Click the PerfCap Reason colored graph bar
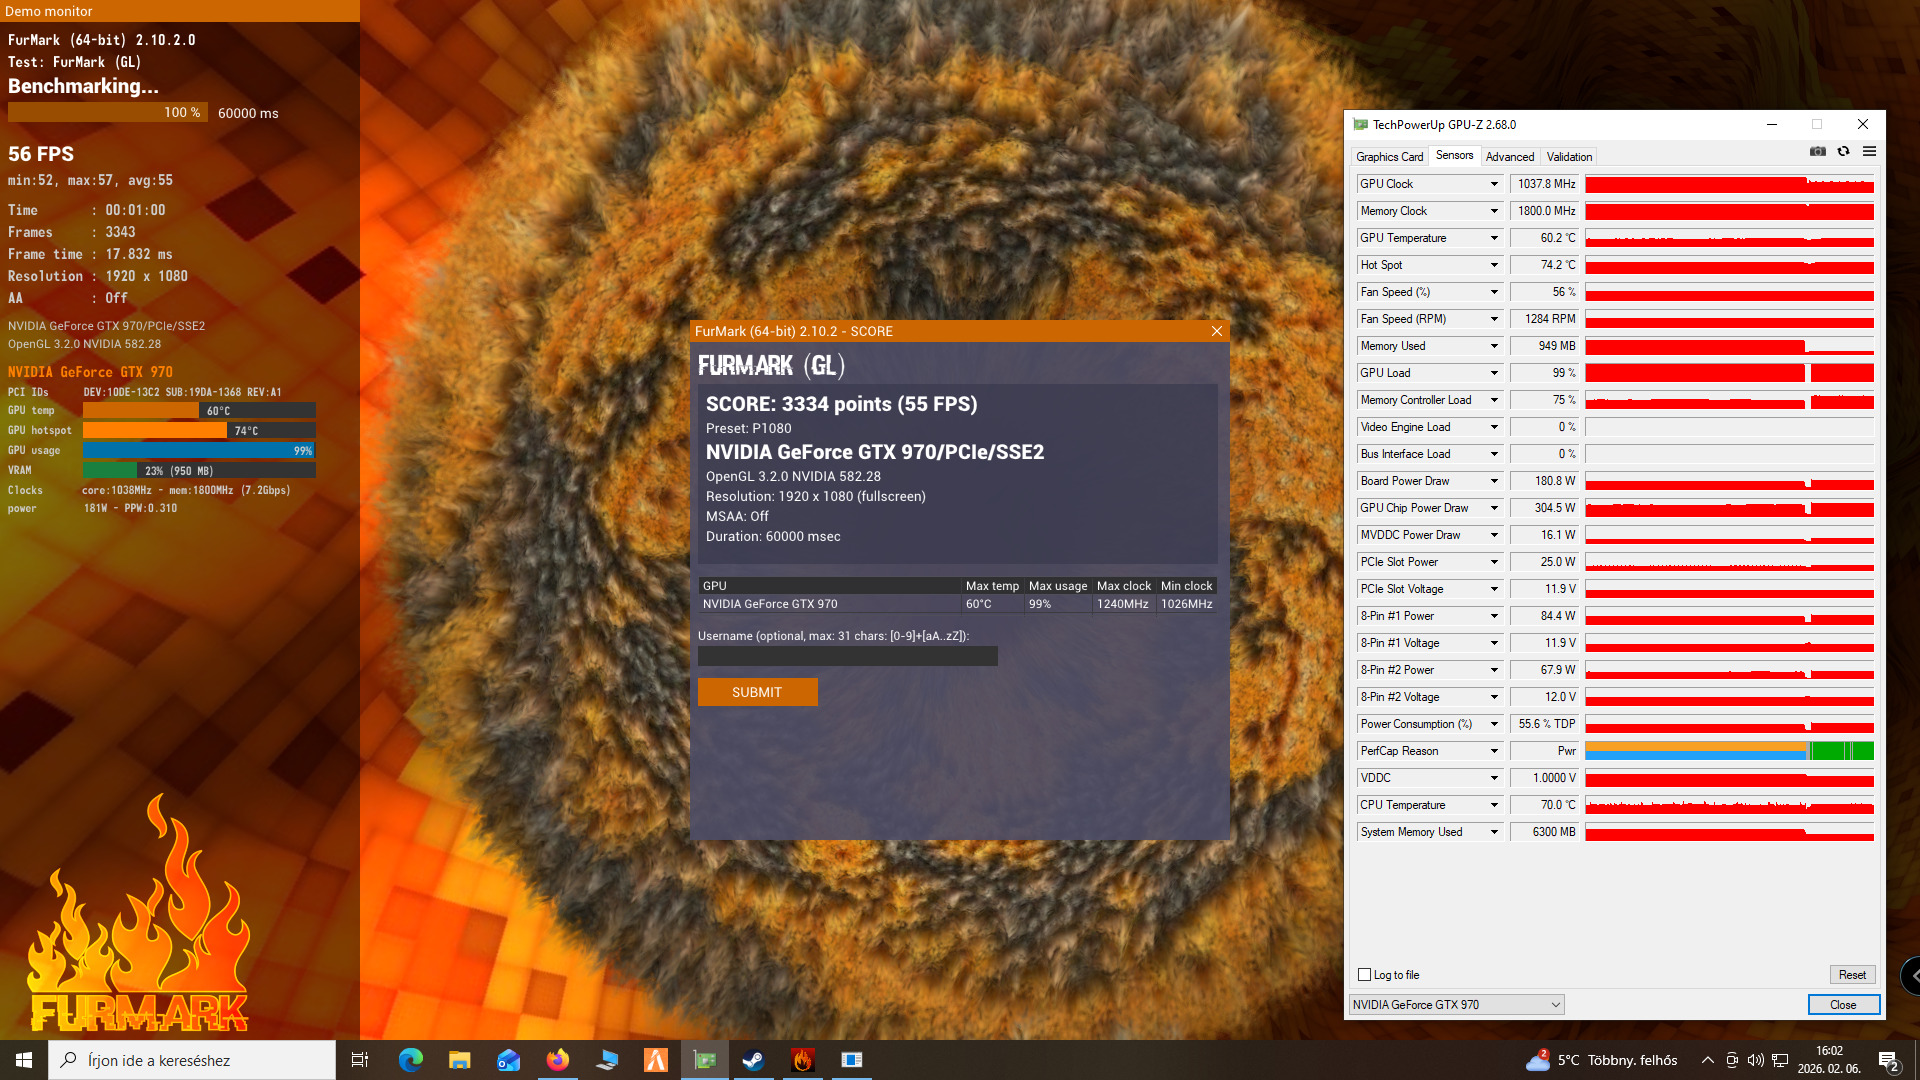 [1728, 751]
